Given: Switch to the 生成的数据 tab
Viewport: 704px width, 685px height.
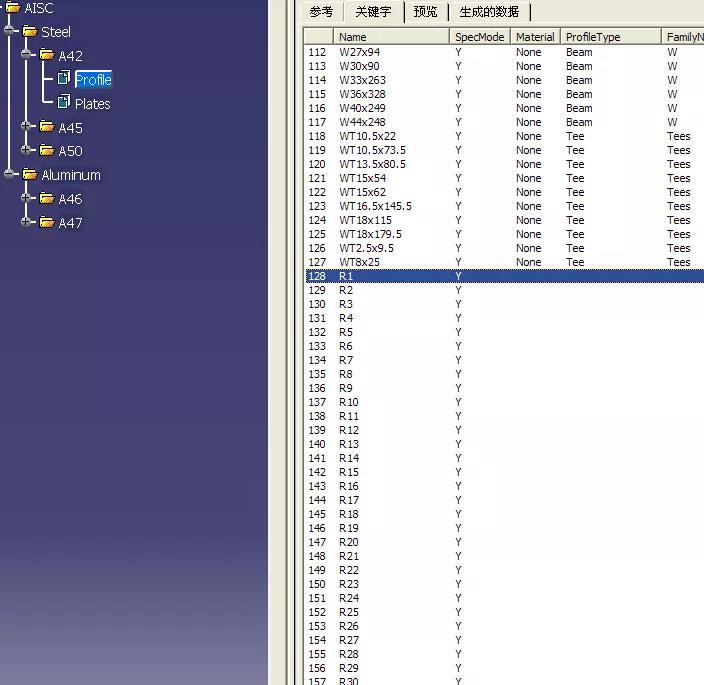Looking at the screenshot, I should pos(489,12).
